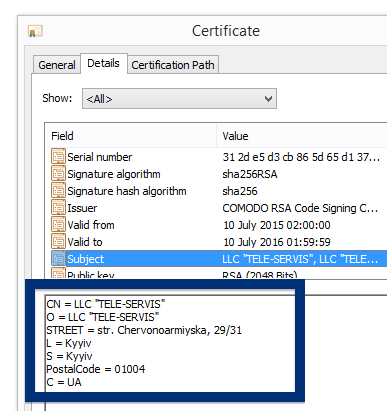Click the Subject field icon
387x411 pixels.
pyautogui.click(x=58, y=259)
